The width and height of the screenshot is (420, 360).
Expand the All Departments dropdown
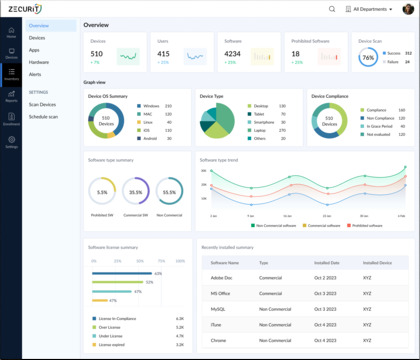[369, 9]
